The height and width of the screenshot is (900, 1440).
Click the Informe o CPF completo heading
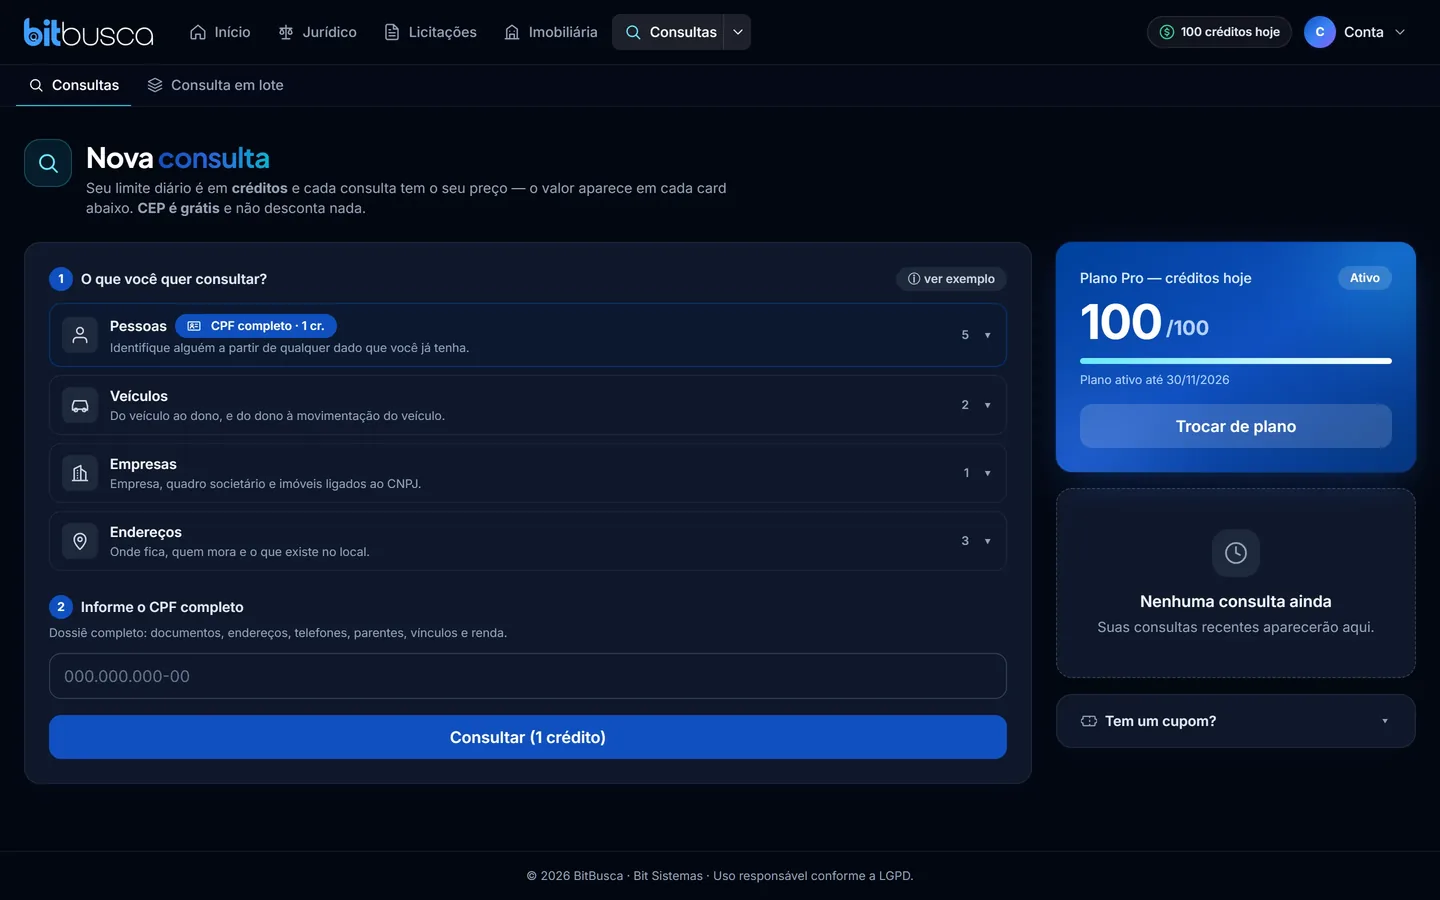coord(162,607)
